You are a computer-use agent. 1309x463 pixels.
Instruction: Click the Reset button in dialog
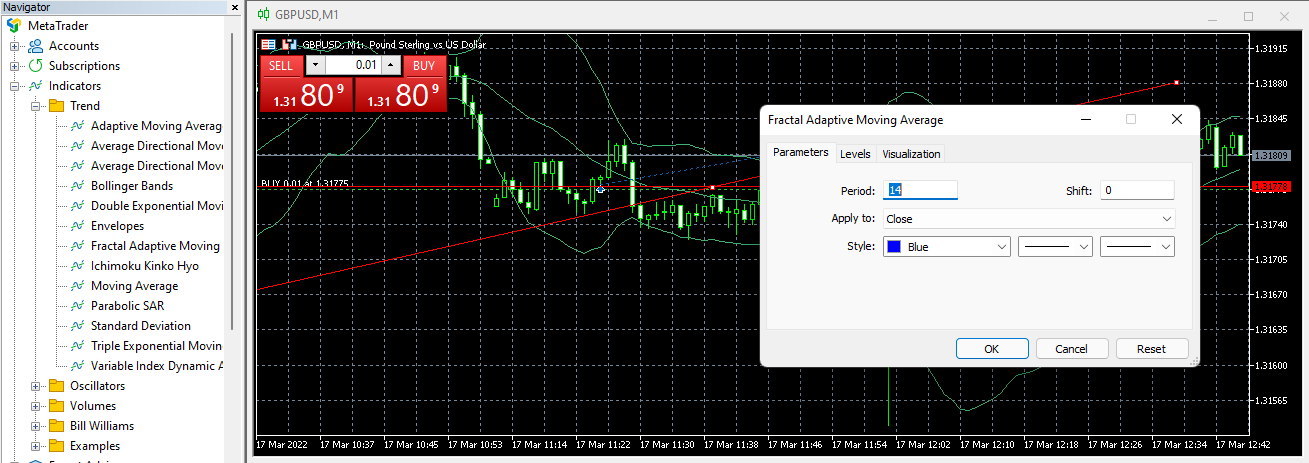click(x=1152, y=349)
